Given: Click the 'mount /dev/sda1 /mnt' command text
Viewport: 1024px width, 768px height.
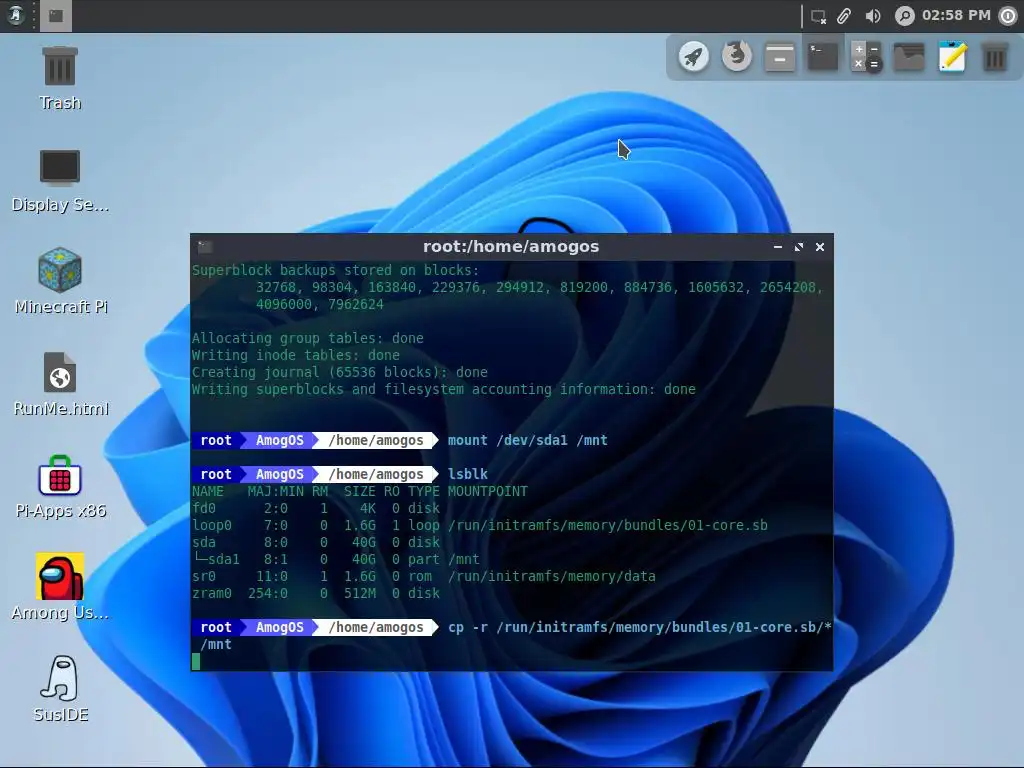Looking at the screenshot, I should pyautogui.click(x=528, y=440).
